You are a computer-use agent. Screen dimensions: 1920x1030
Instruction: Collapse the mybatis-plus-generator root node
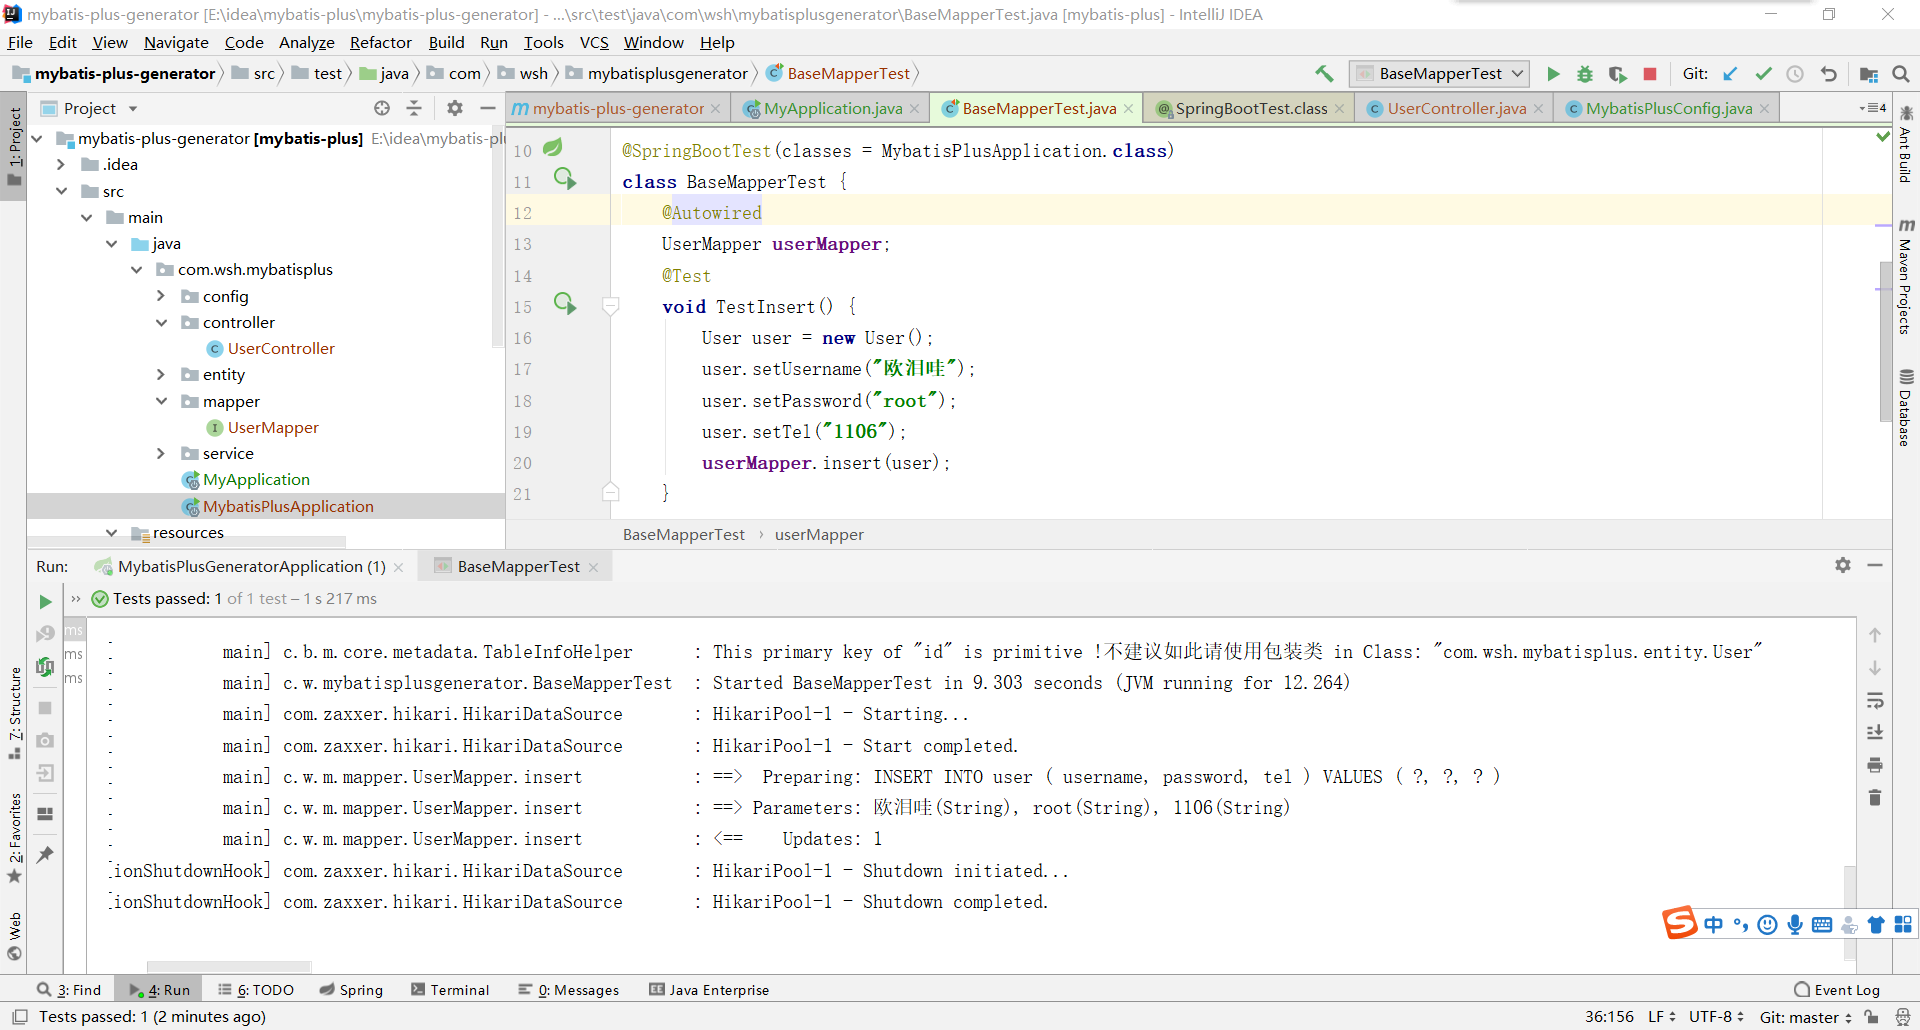coord(38,138)
